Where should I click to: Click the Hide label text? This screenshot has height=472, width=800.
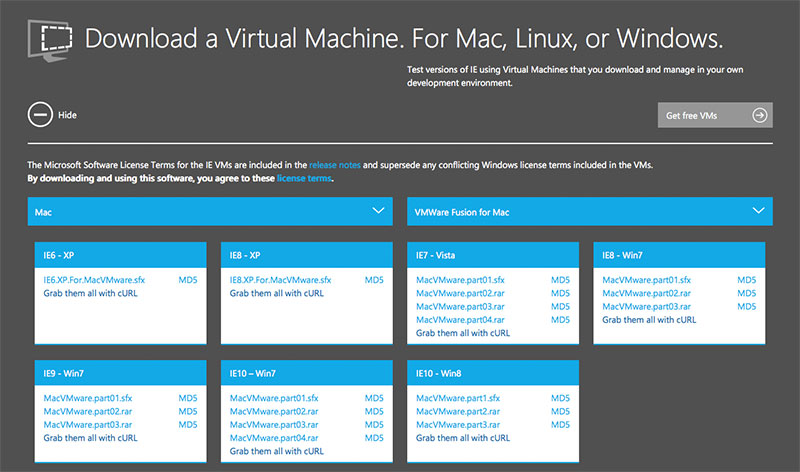[x=67, y=115]
